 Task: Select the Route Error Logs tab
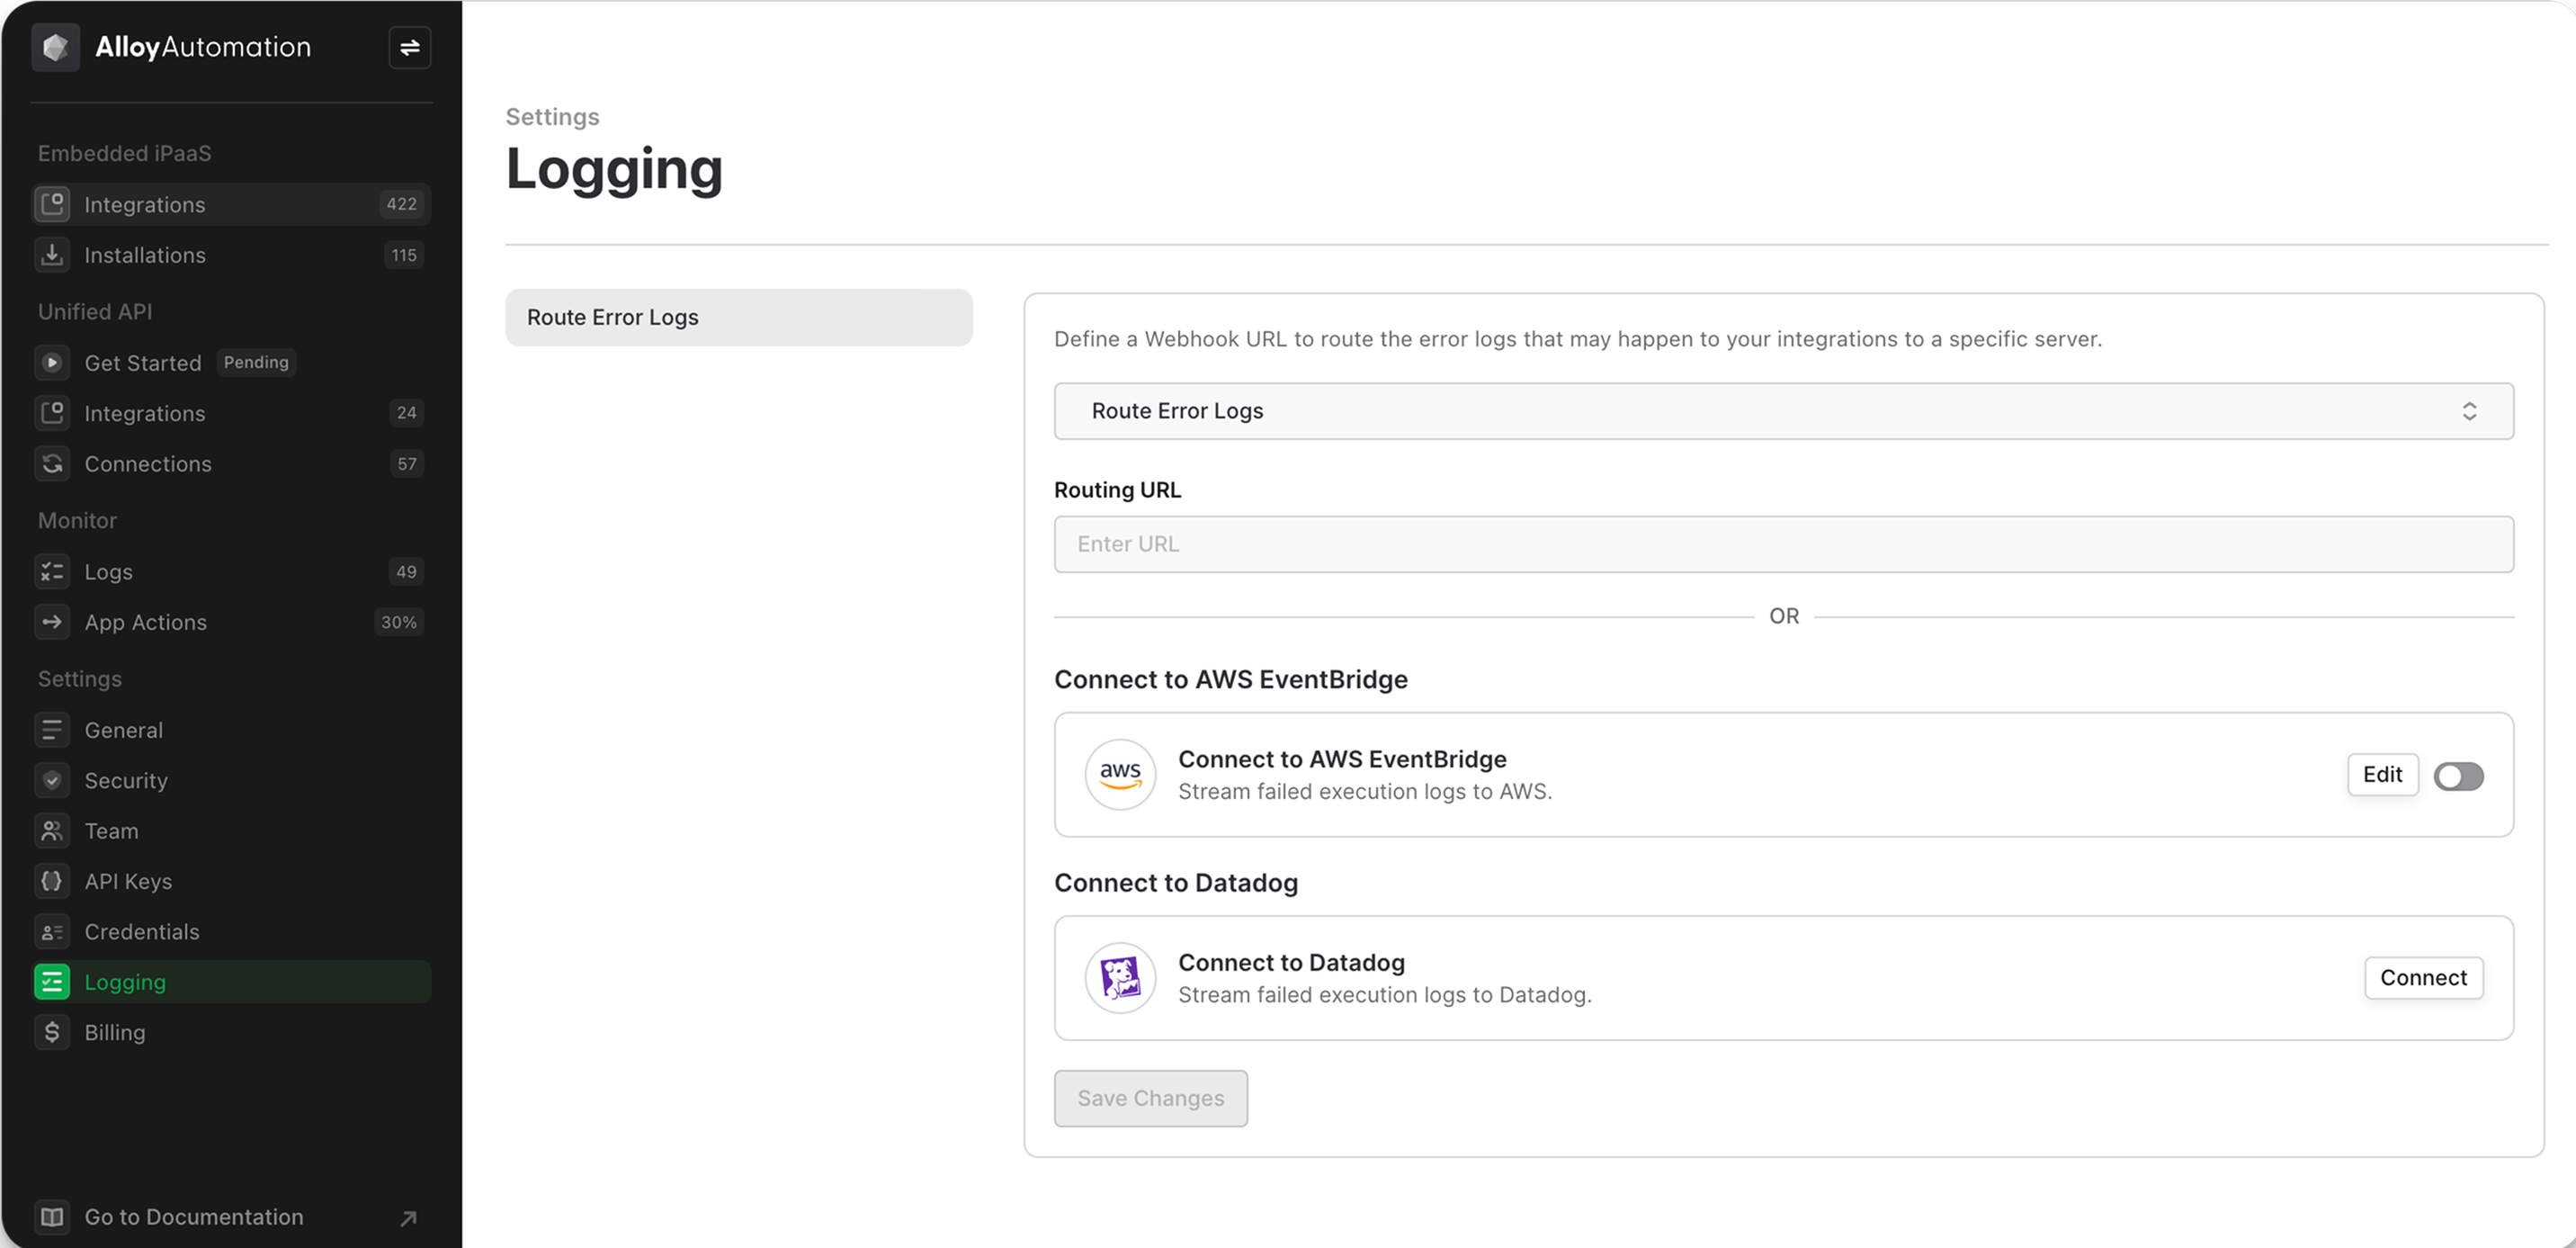point(738,318)
